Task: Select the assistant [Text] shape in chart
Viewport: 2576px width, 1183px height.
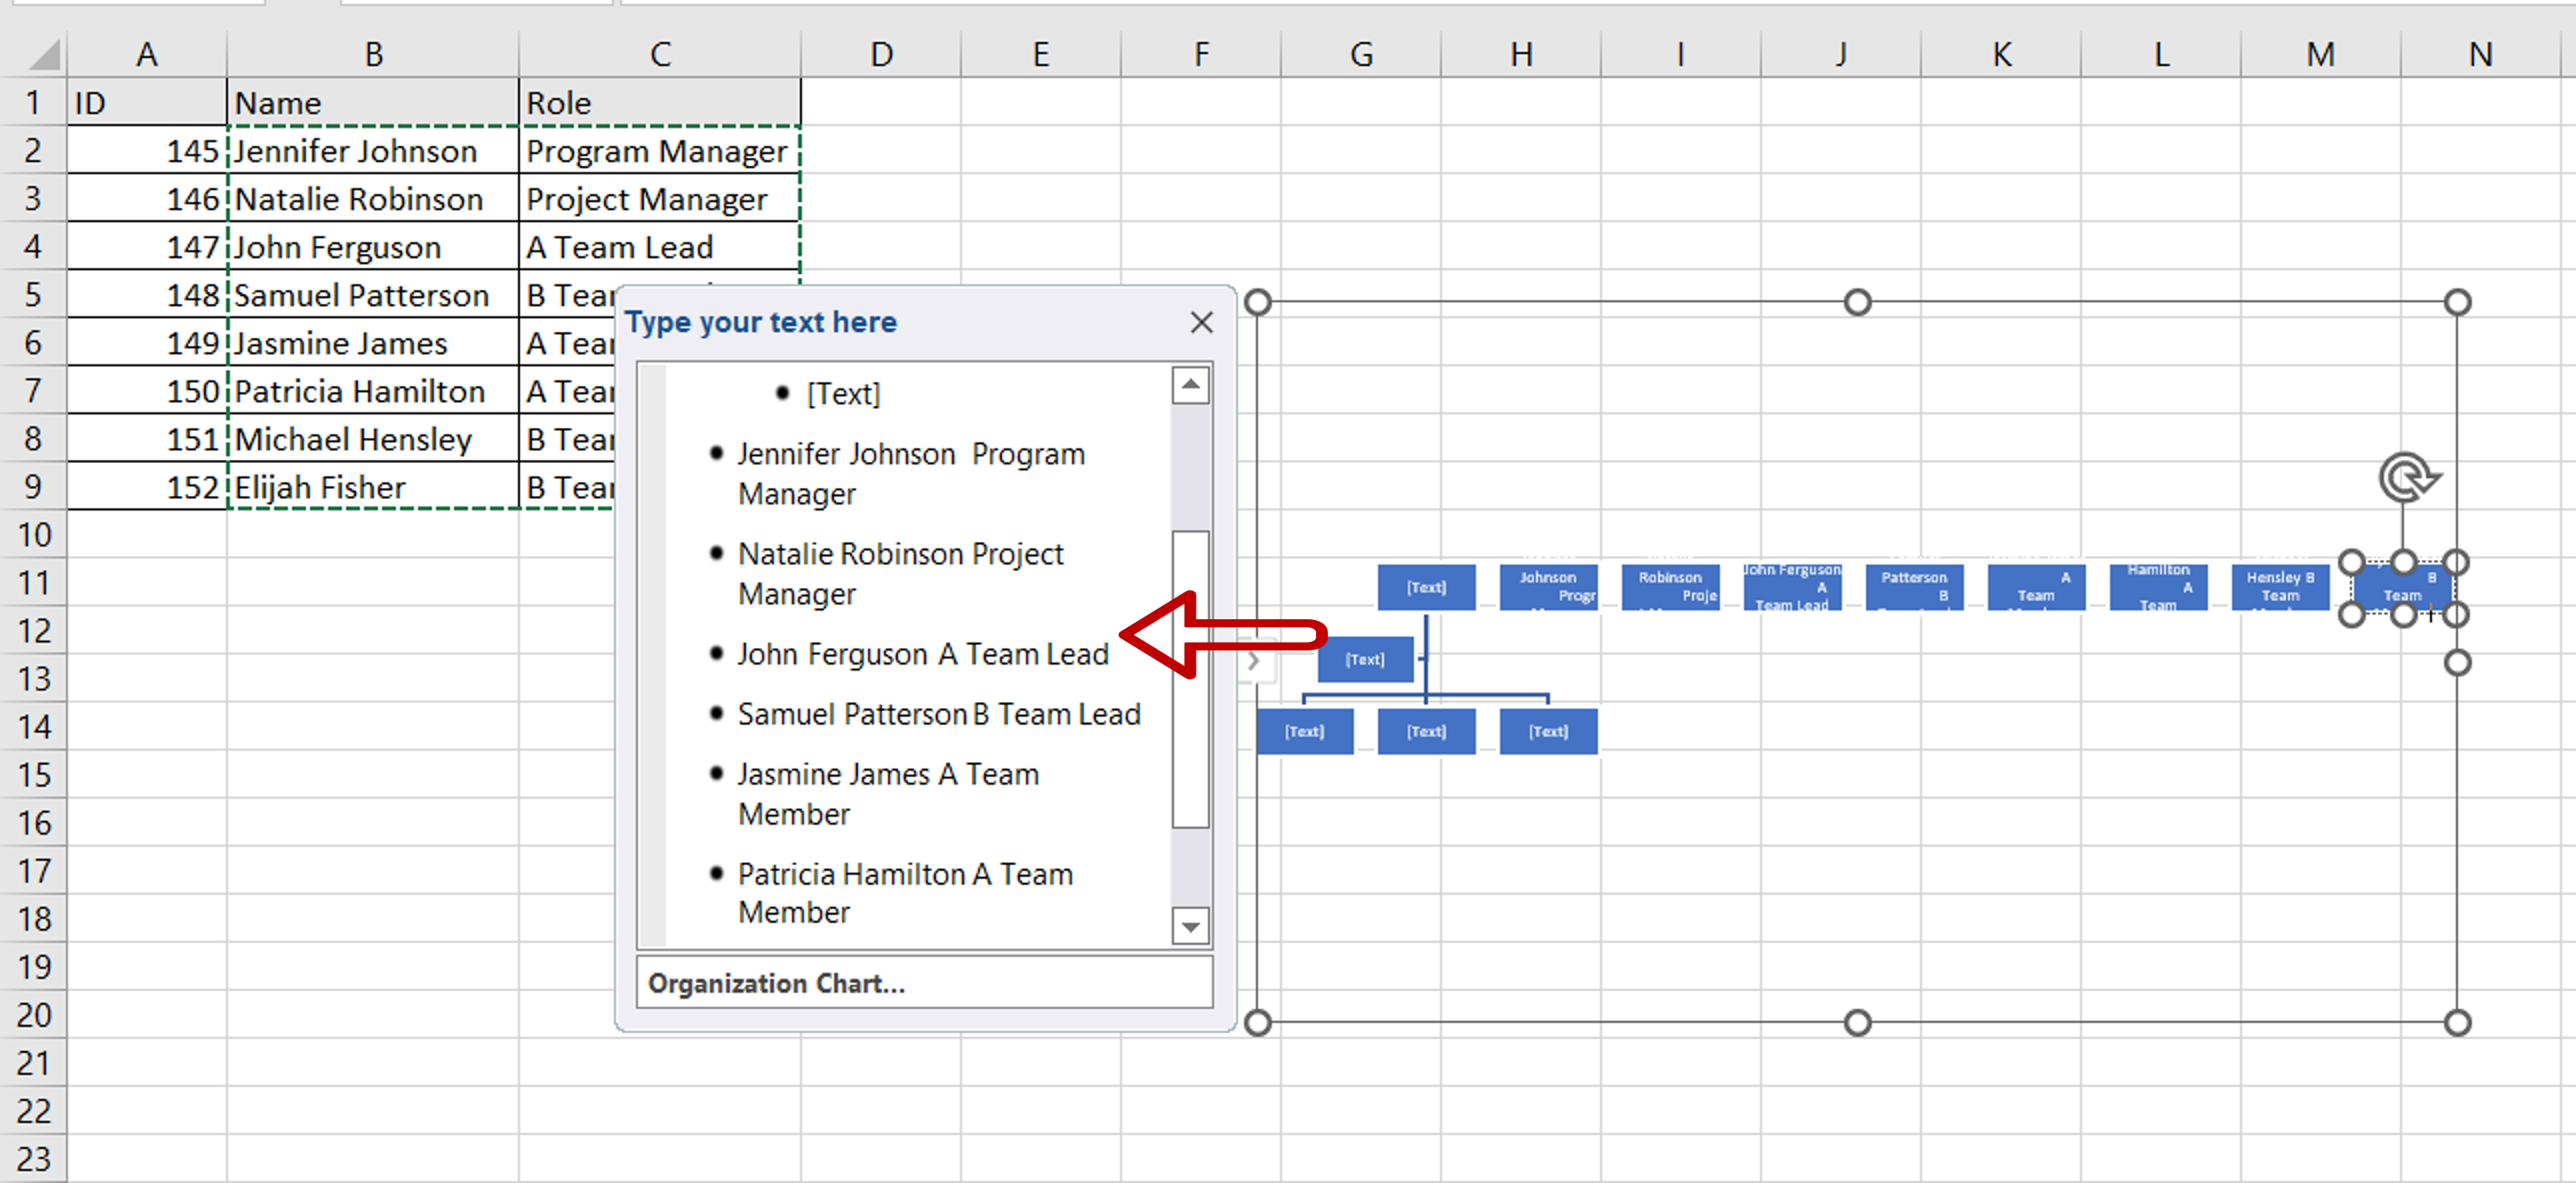Action: pyautogui.click(x=1364, y=660)
